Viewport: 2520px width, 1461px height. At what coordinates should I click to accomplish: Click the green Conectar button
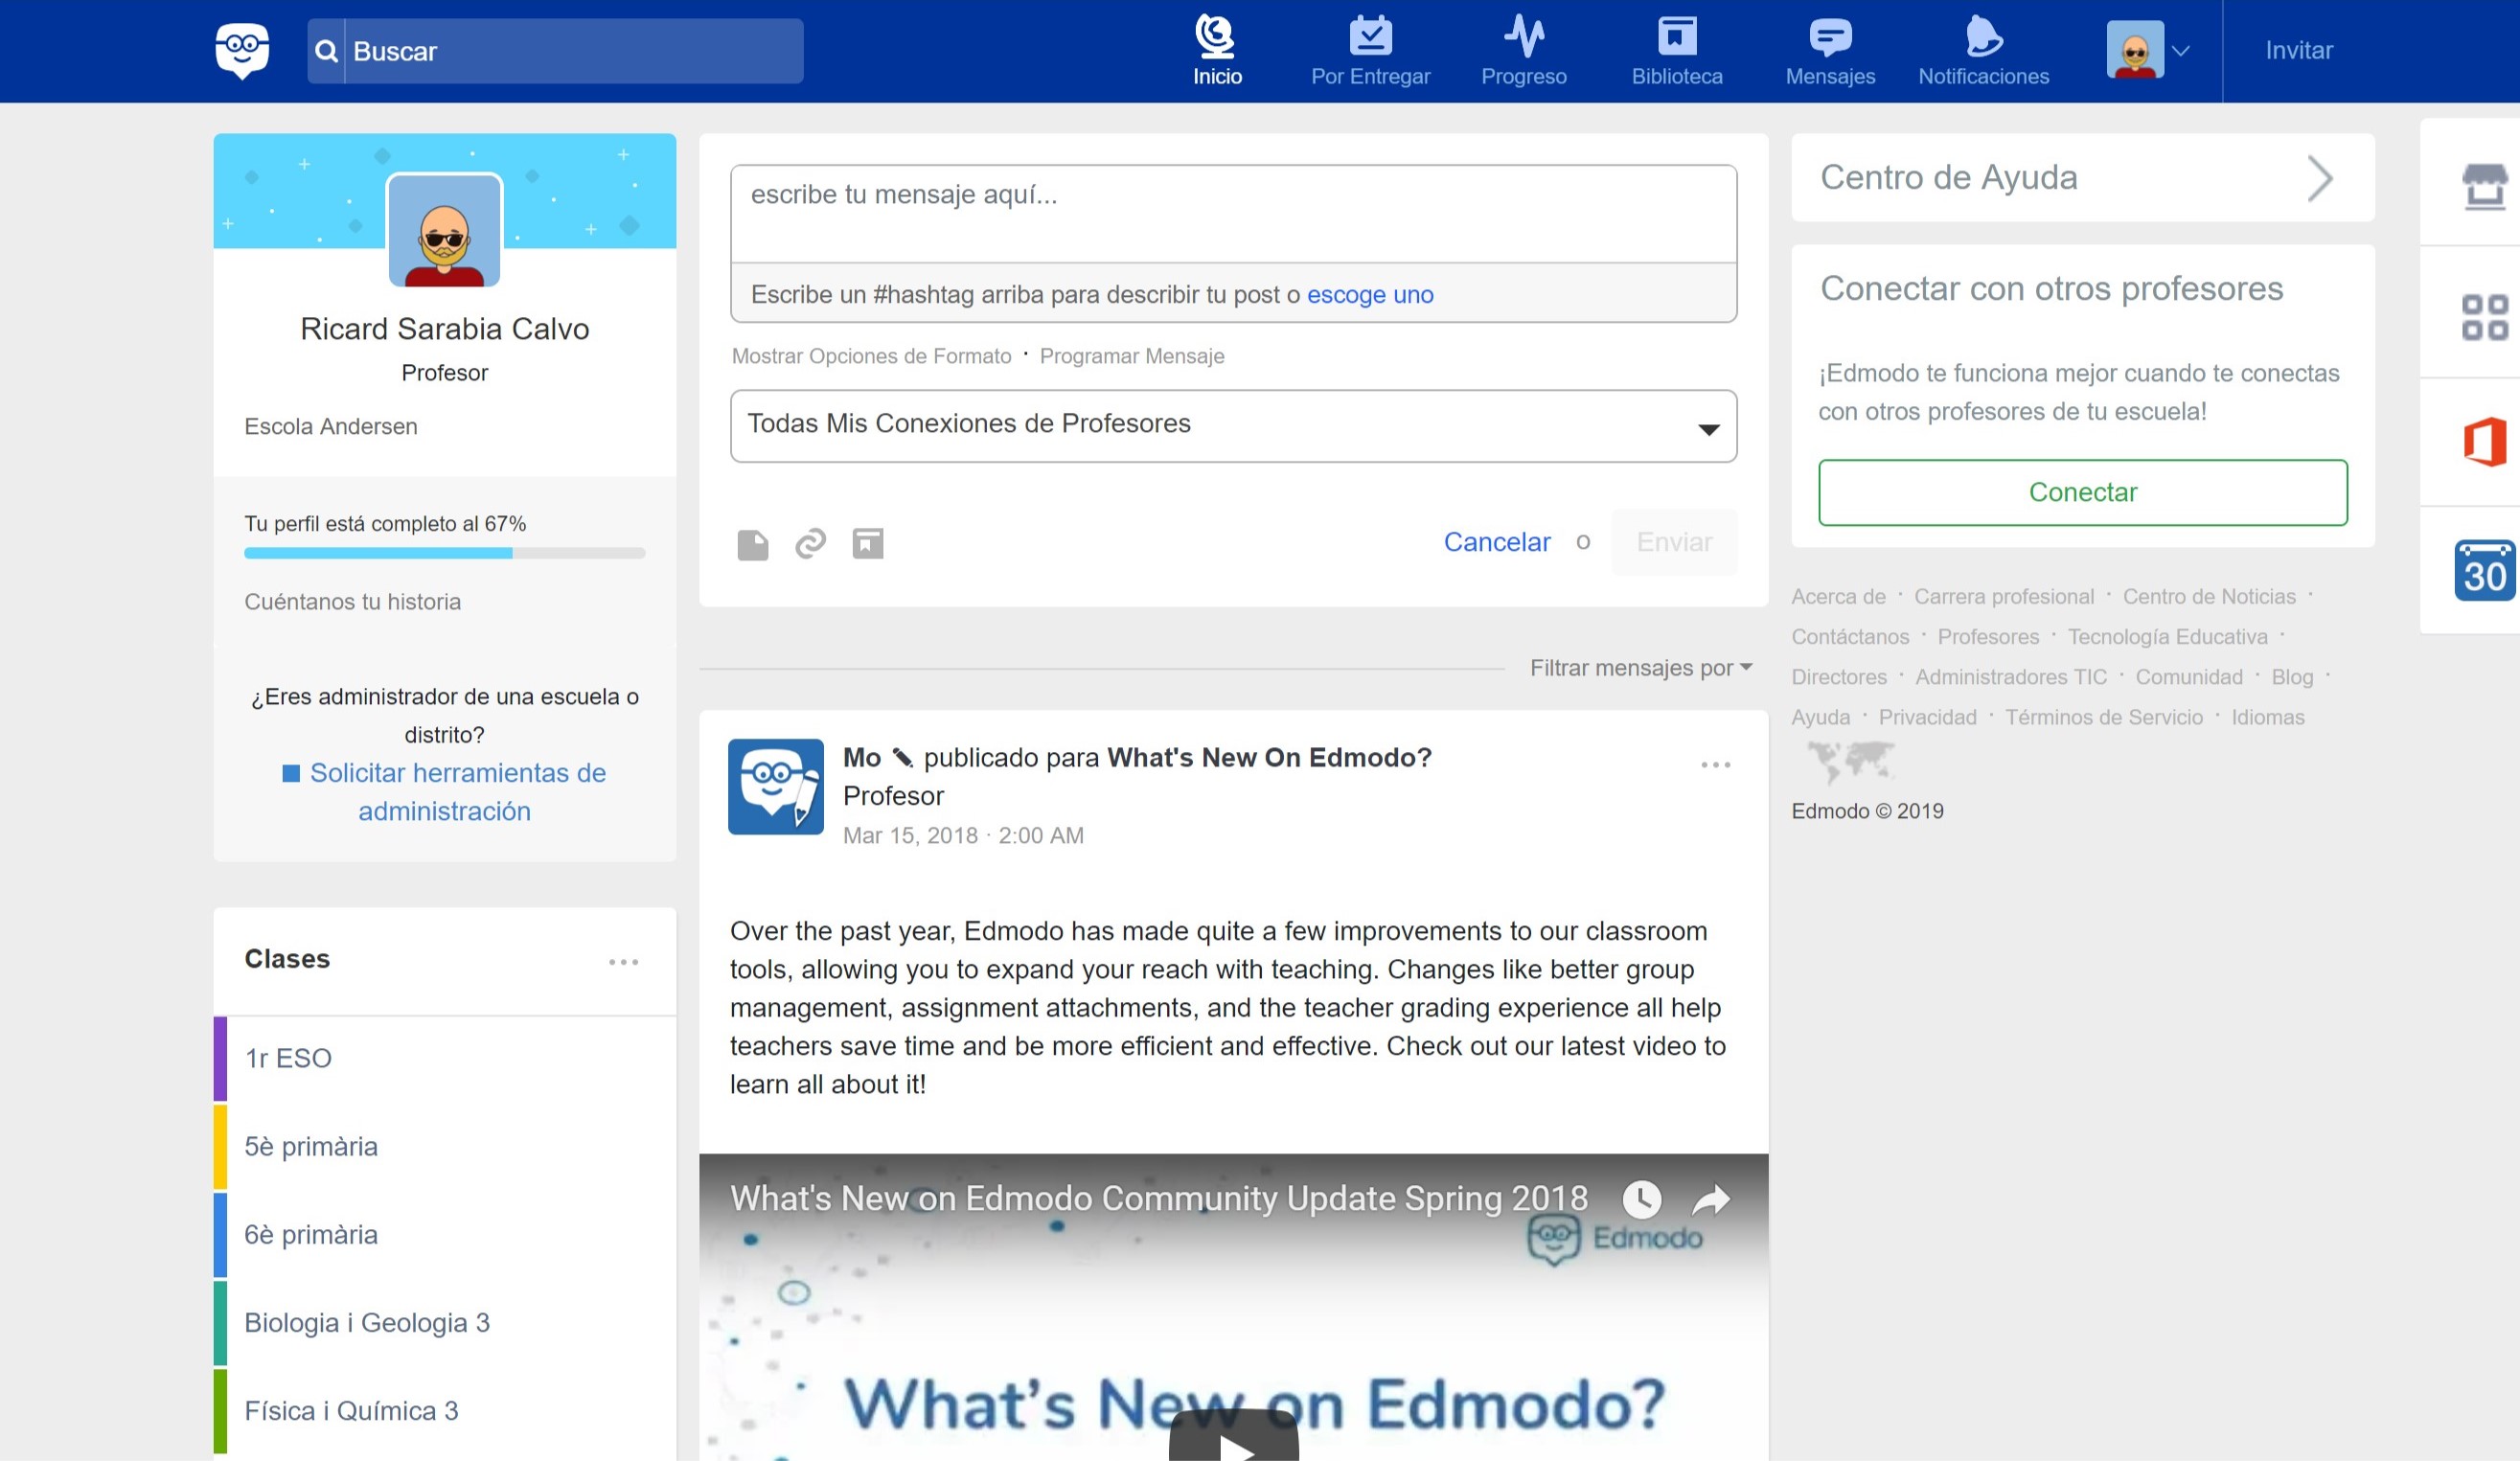coord(2082,492)
